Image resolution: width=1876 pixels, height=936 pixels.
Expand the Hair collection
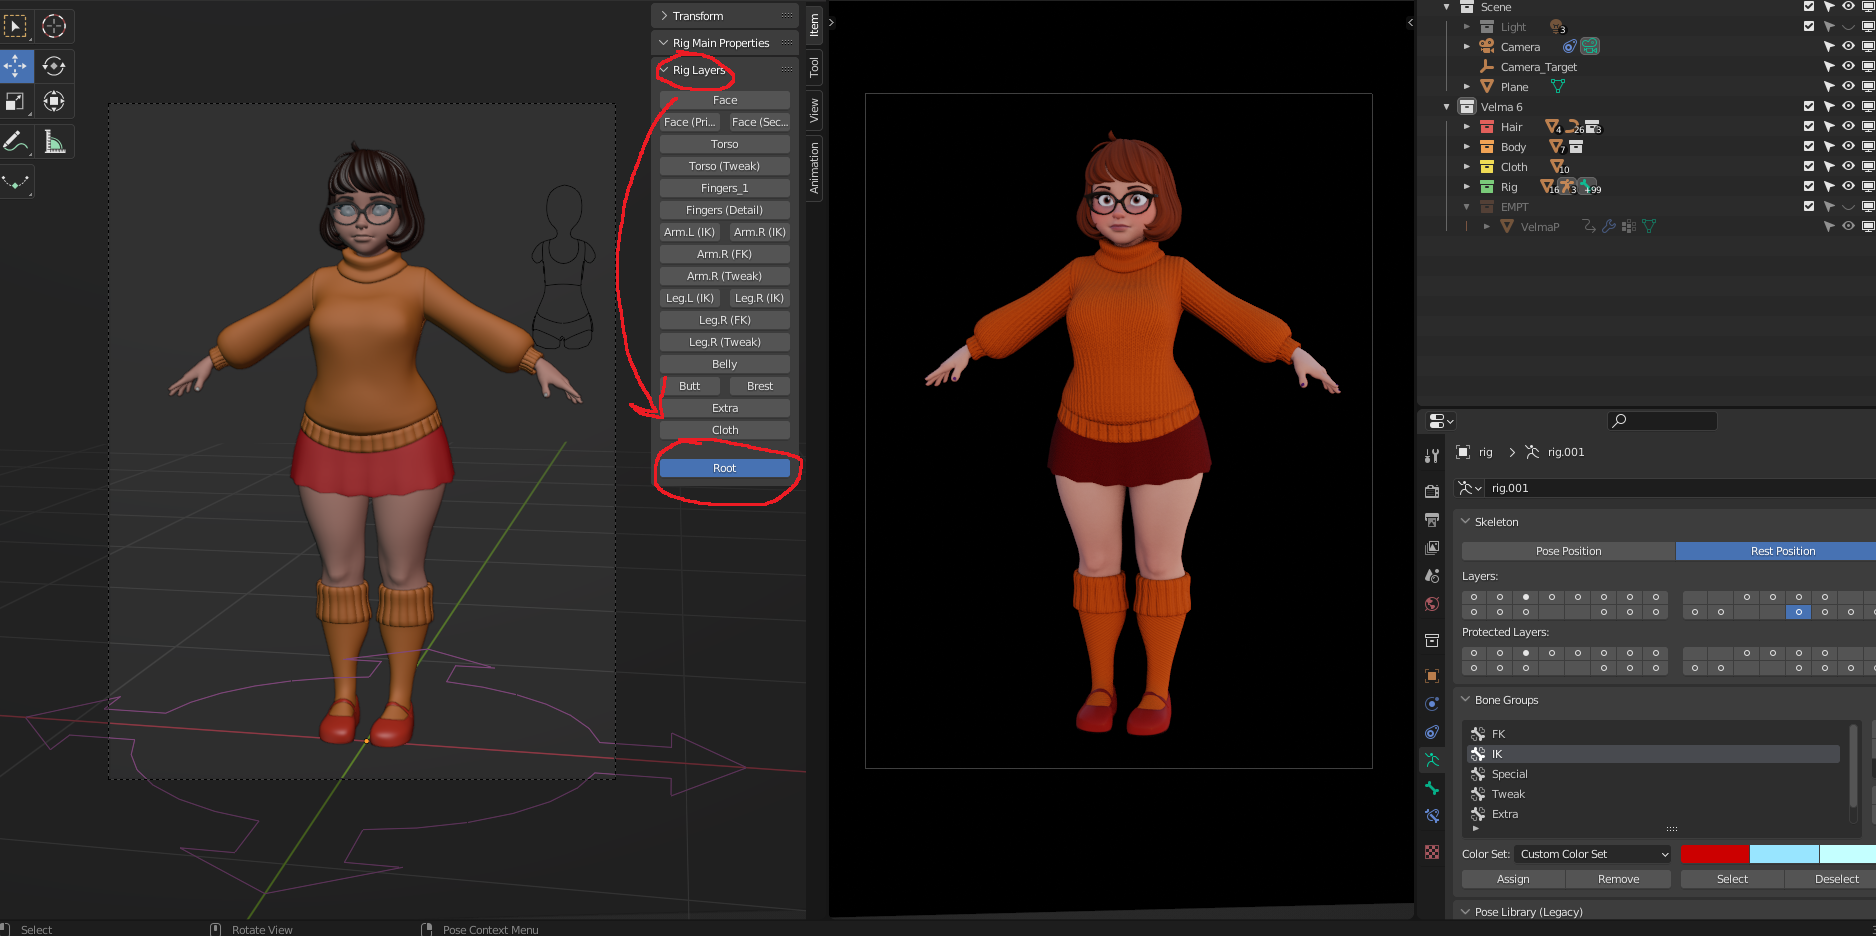tap(1467, 127)
